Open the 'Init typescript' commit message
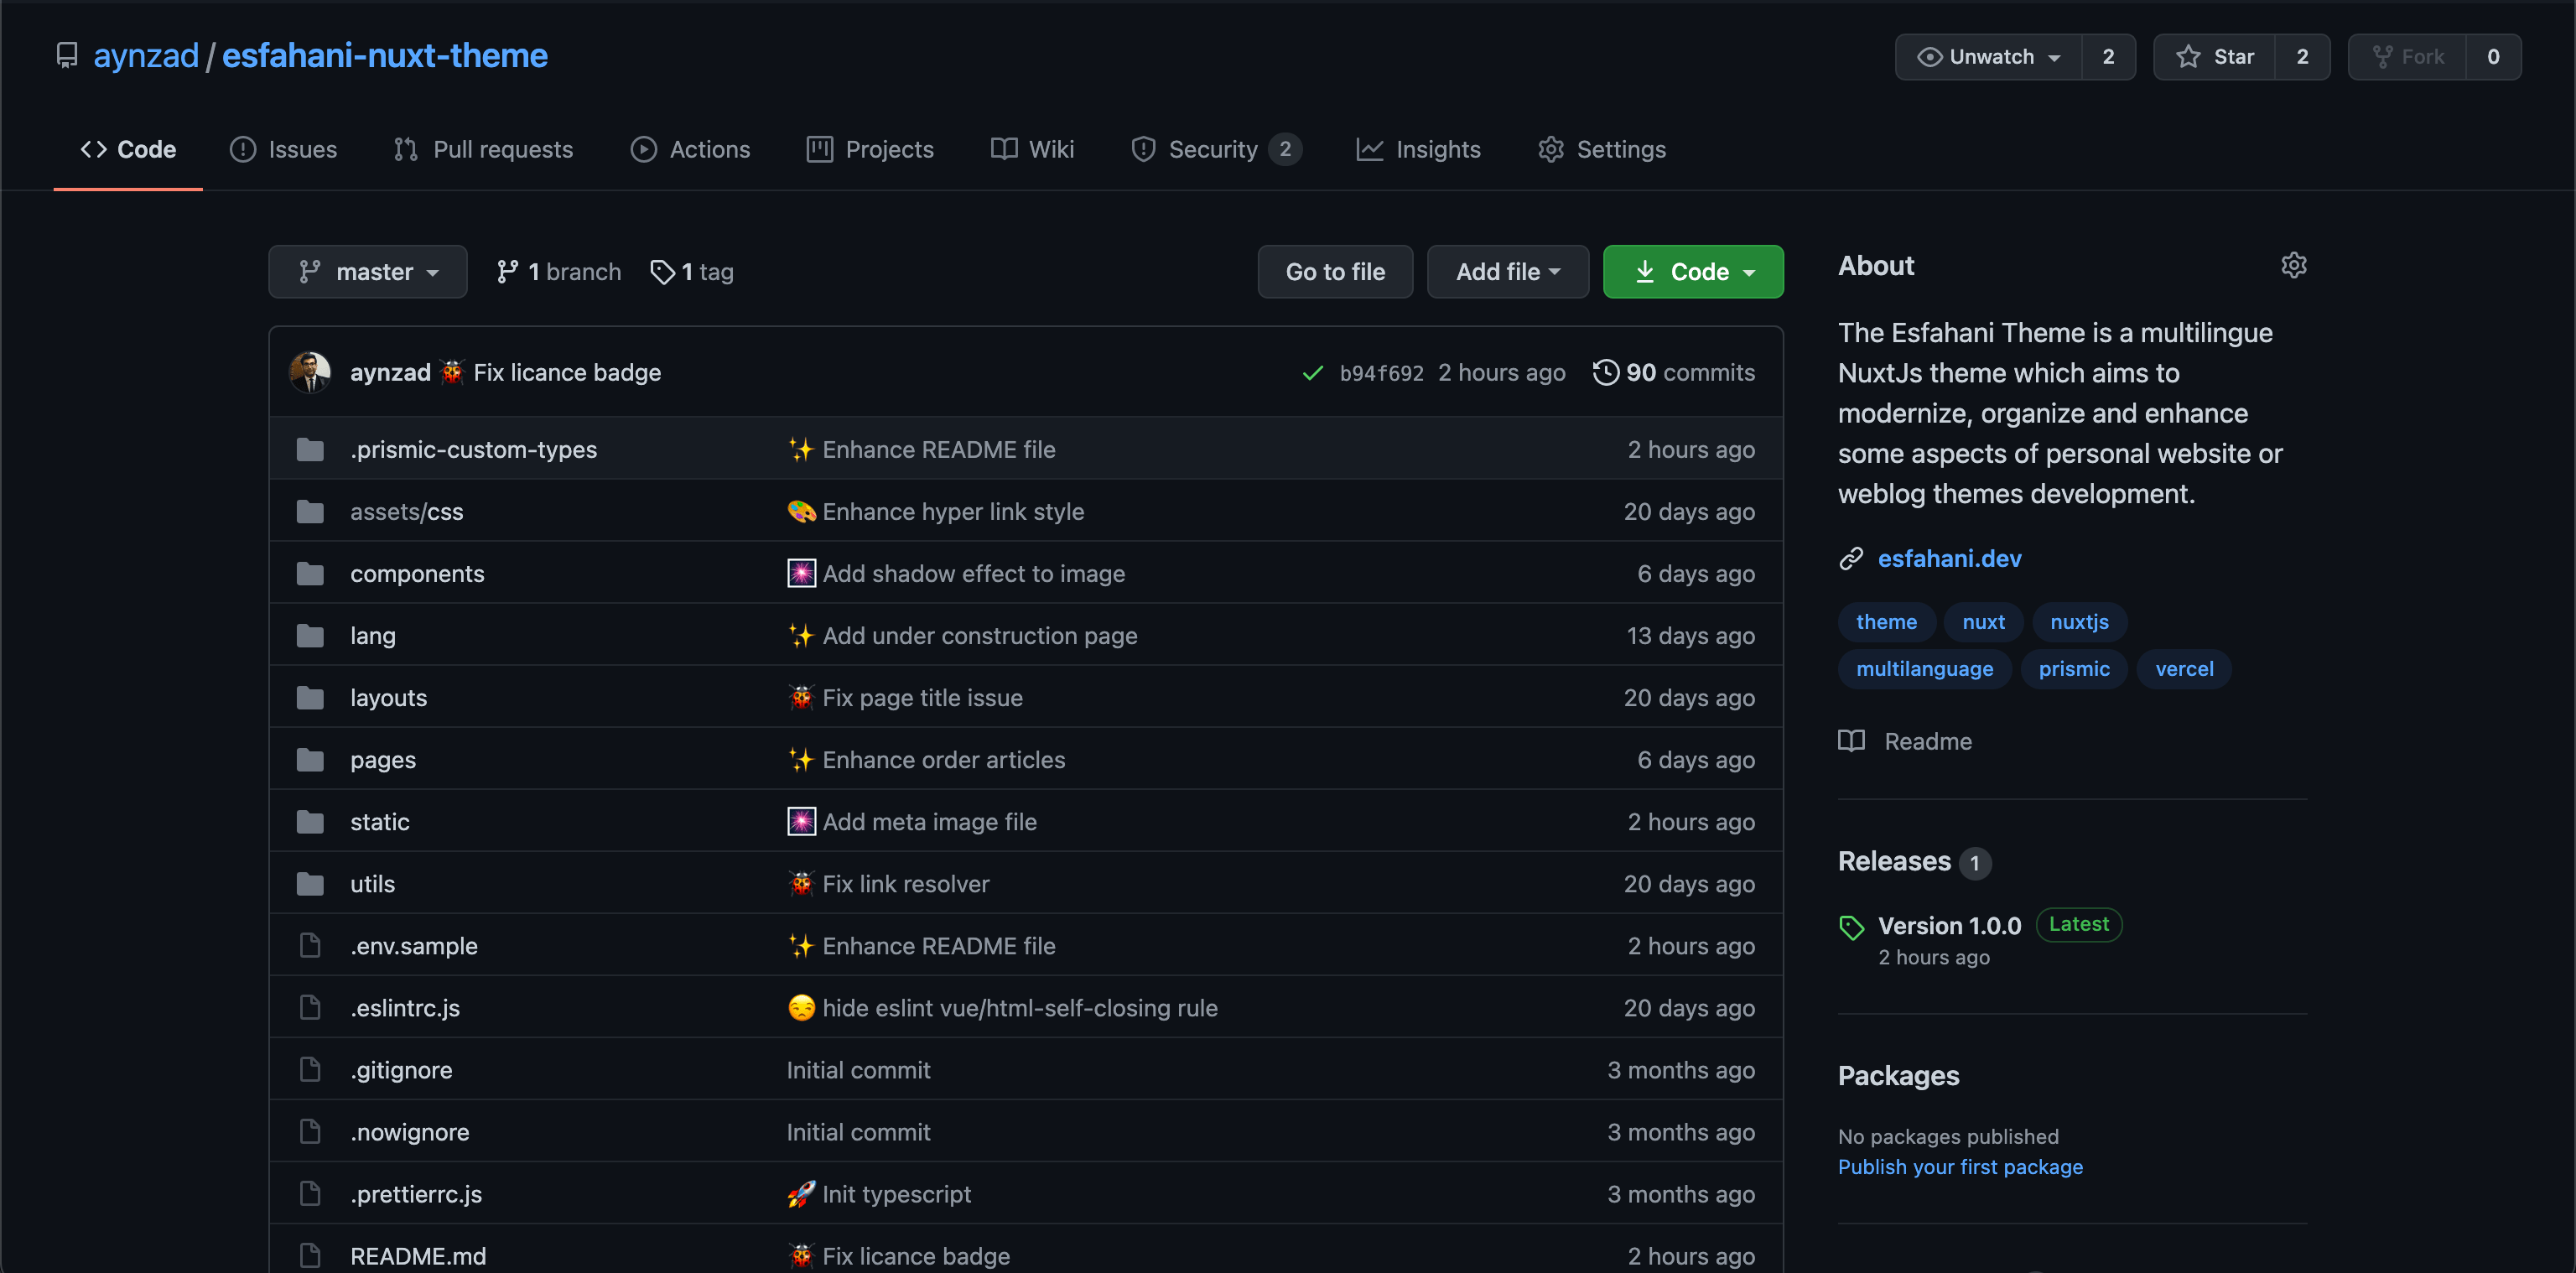This screenshot has width=2576, height=1273. click(896, 1194)
